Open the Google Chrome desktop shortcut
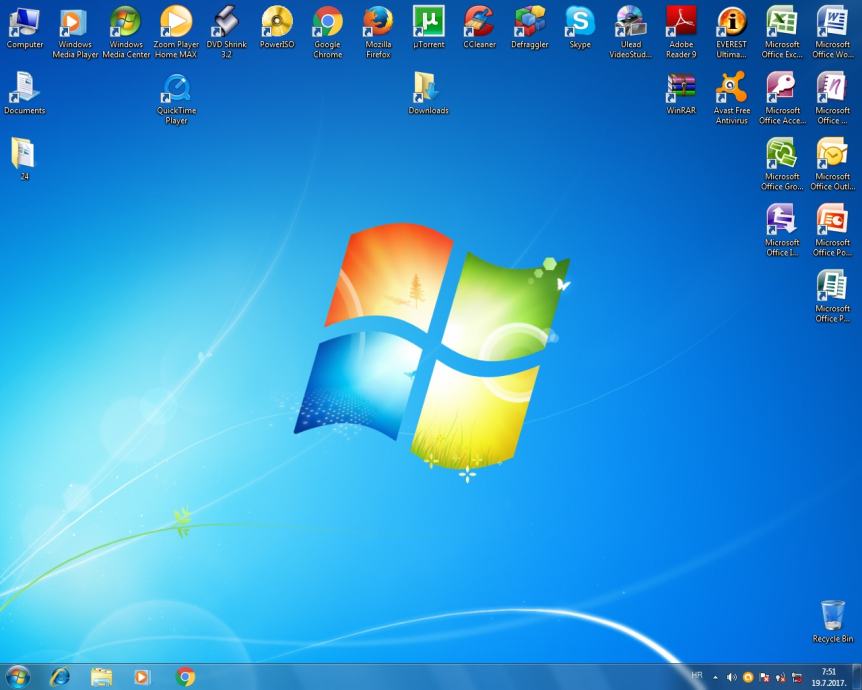This screenshot has width=862, height=690. (x=327, y=24)
